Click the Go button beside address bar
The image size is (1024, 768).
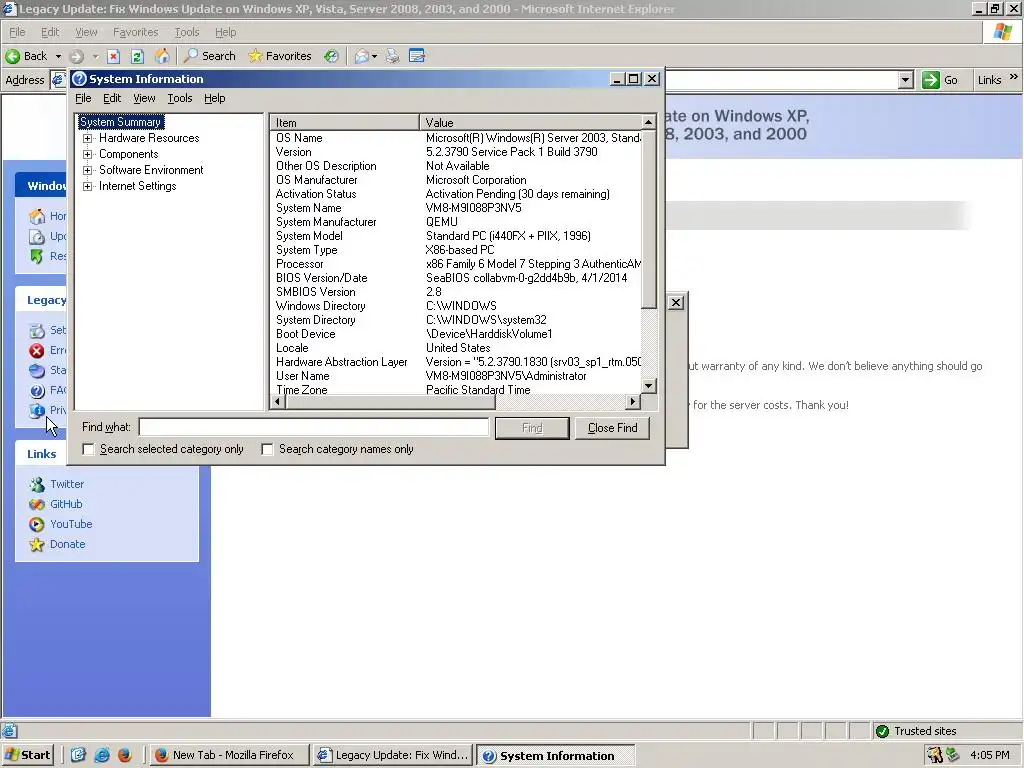click(940, 80)
